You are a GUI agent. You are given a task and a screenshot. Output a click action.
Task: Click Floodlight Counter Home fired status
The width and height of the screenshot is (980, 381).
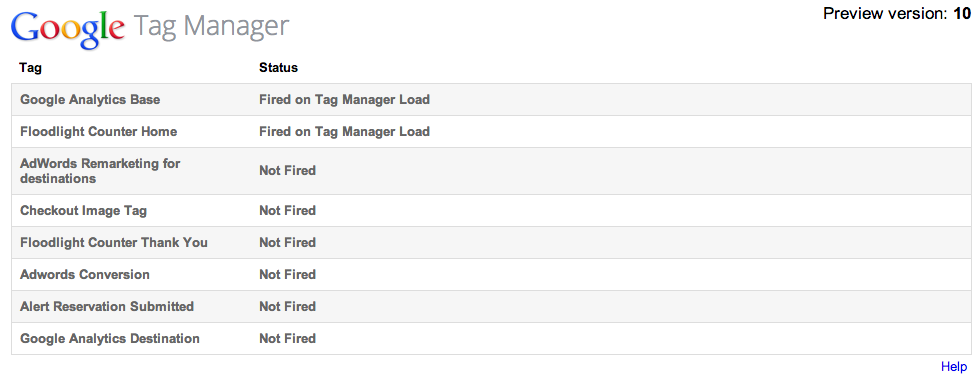[344, 132]
